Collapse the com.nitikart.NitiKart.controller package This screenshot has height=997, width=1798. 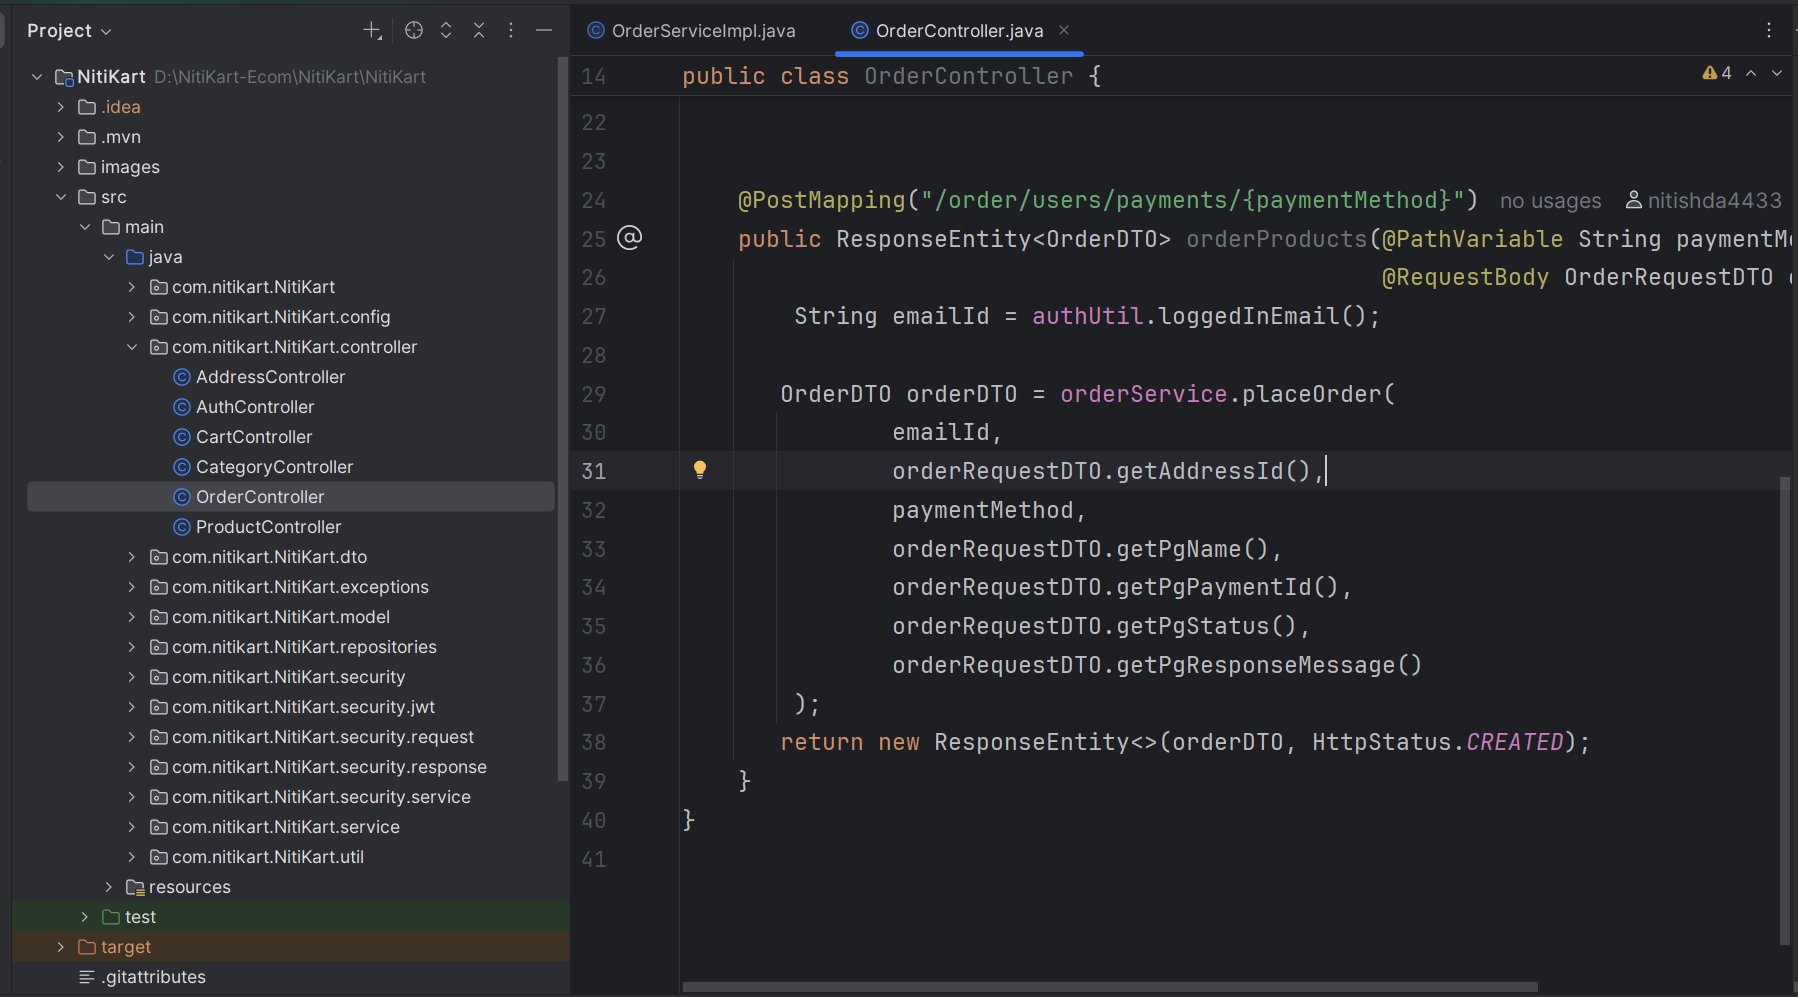click(132, 347)
